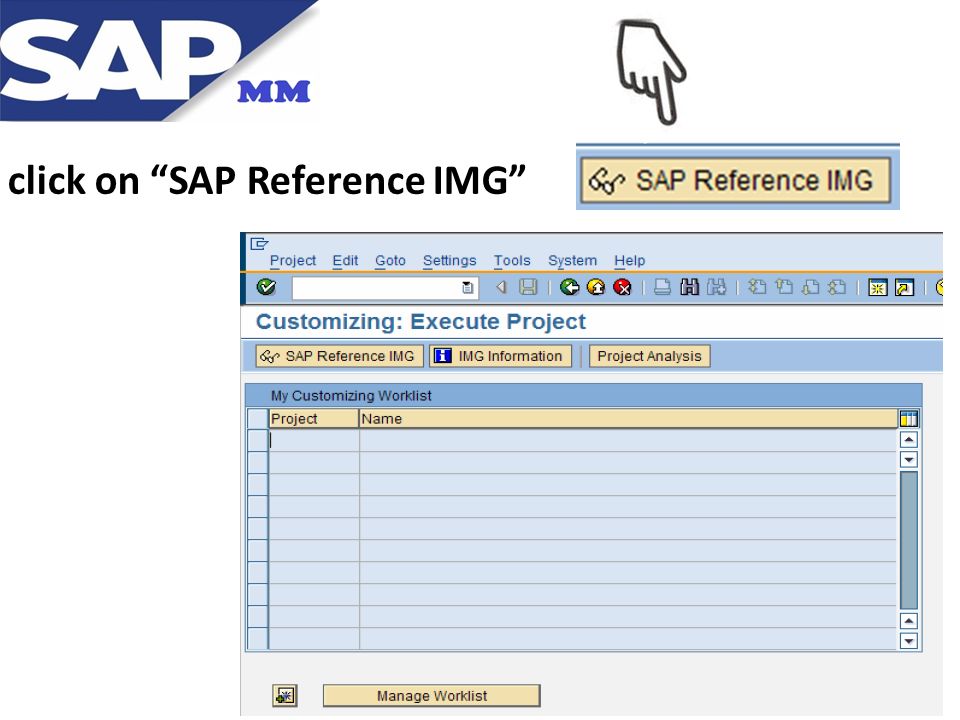Open table column configuration icon beside Name header

click(909, 419)
